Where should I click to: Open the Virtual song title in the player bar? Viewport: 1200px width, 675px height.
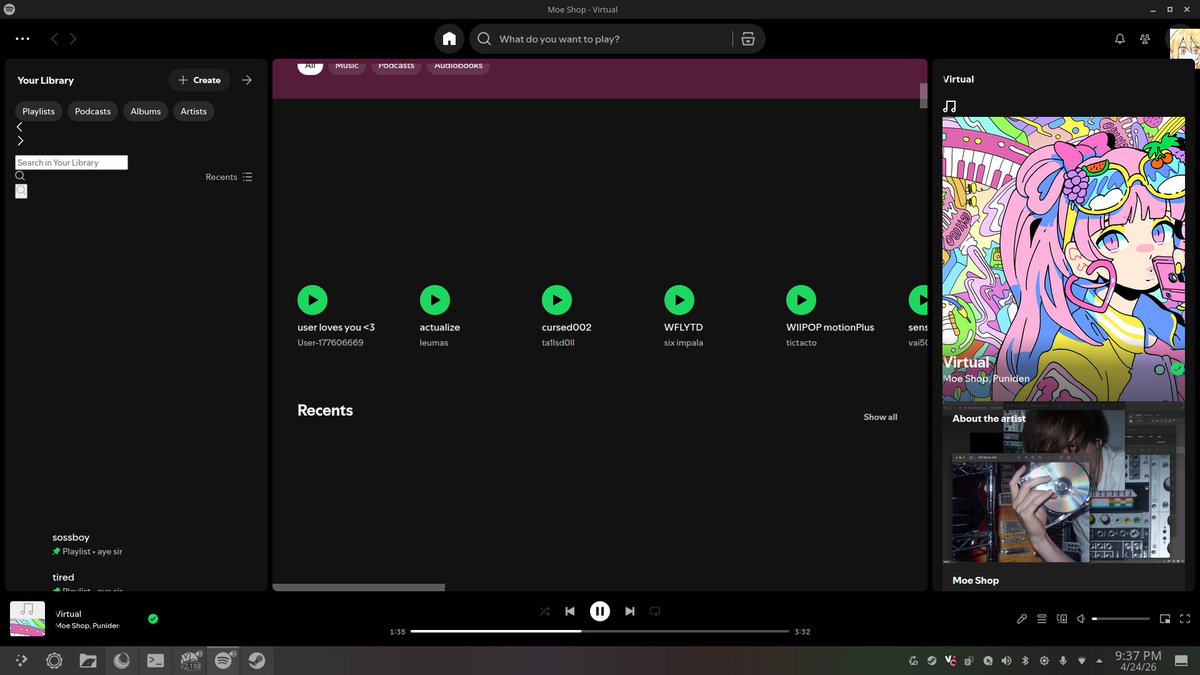point(69,614)
